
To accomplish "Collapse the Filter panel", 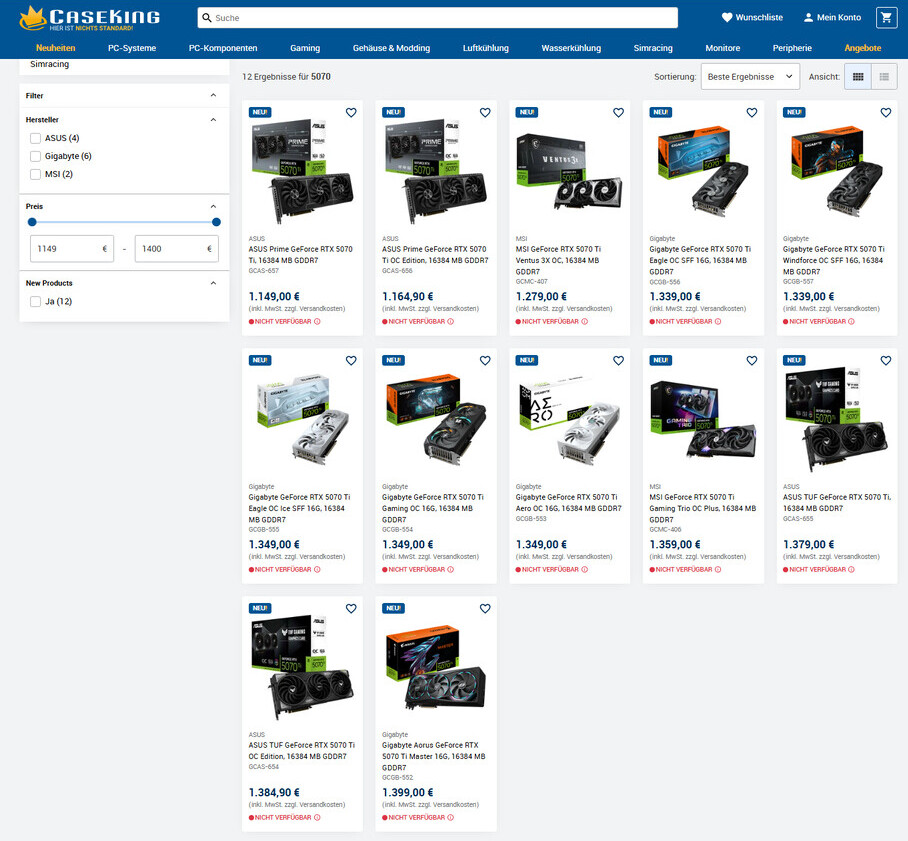I will [213, 95].
